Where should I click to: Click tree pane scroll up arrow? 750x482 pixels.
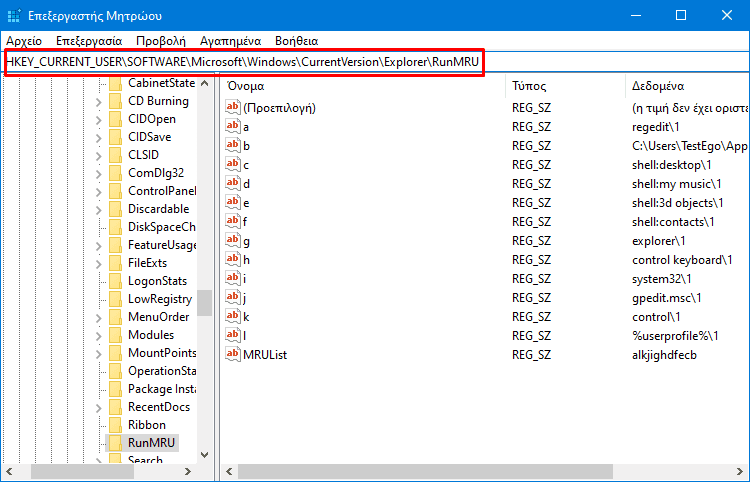205,83
